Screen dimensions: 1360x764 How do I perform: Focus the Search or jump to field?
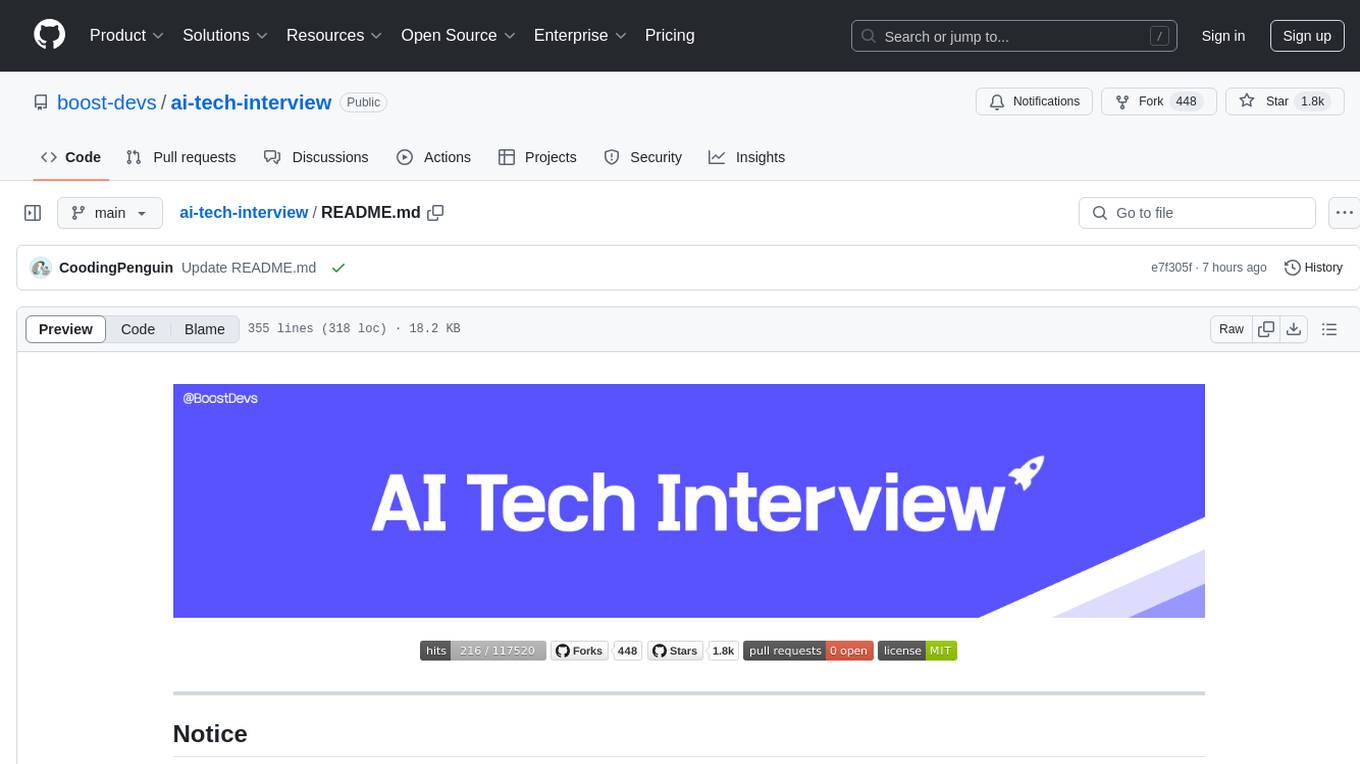1013,36
